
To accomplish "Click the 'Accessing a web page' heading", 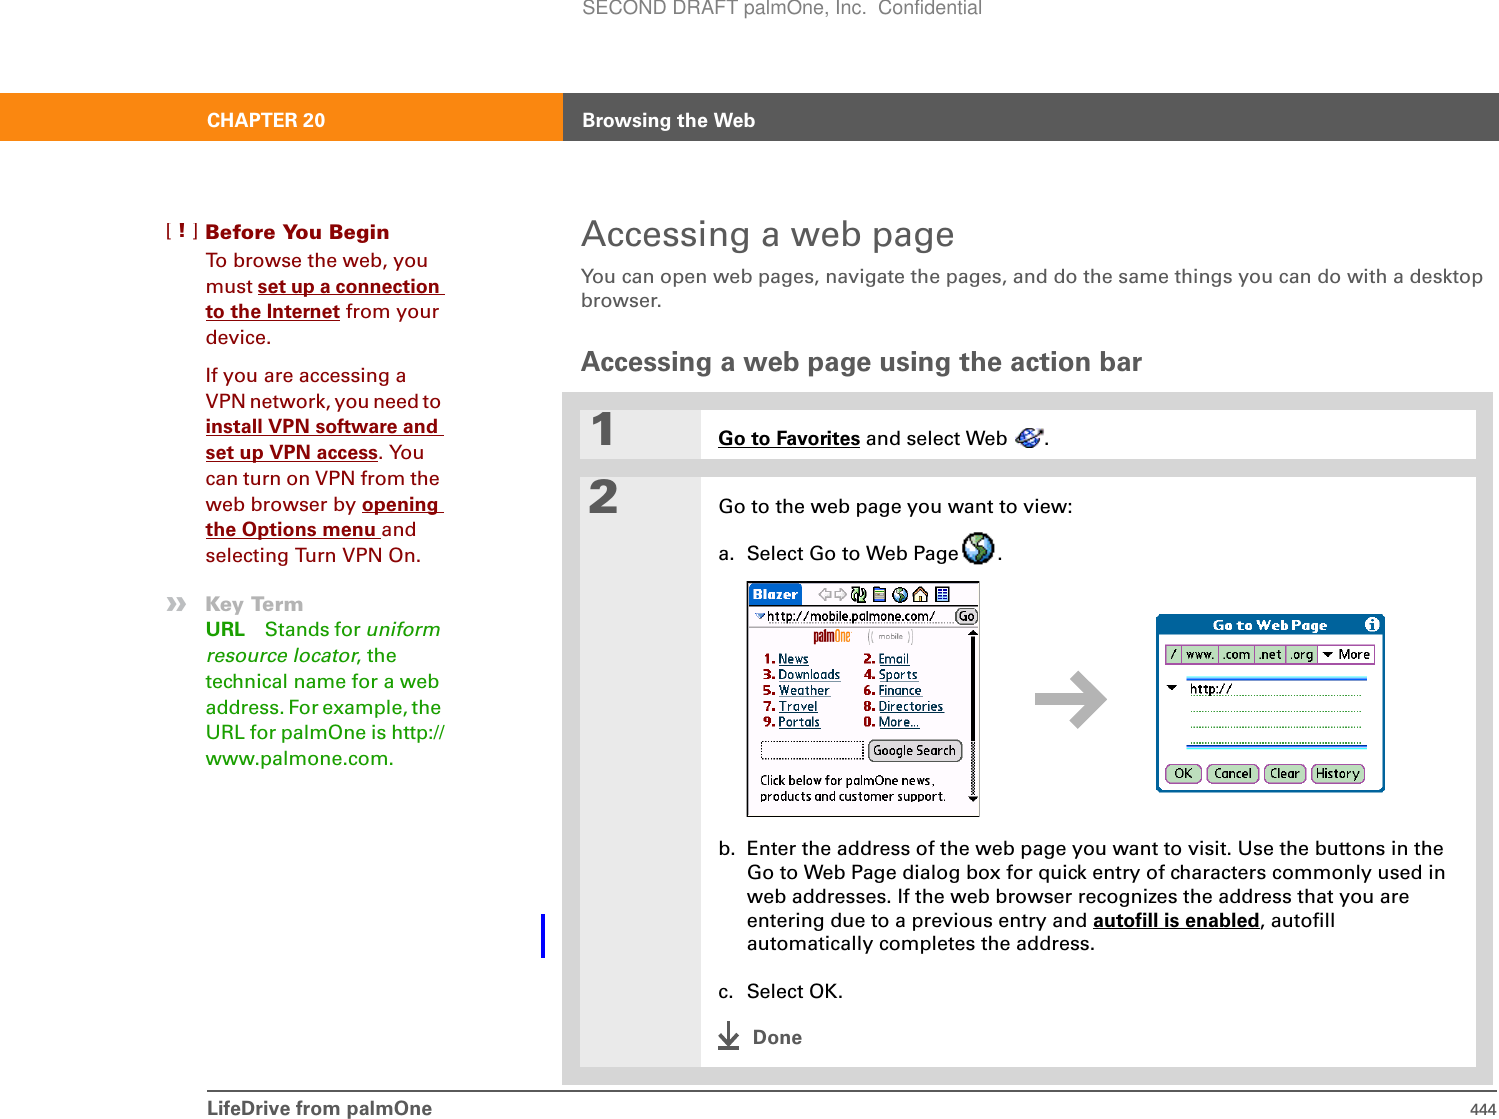I will click(x=768, y=234).
